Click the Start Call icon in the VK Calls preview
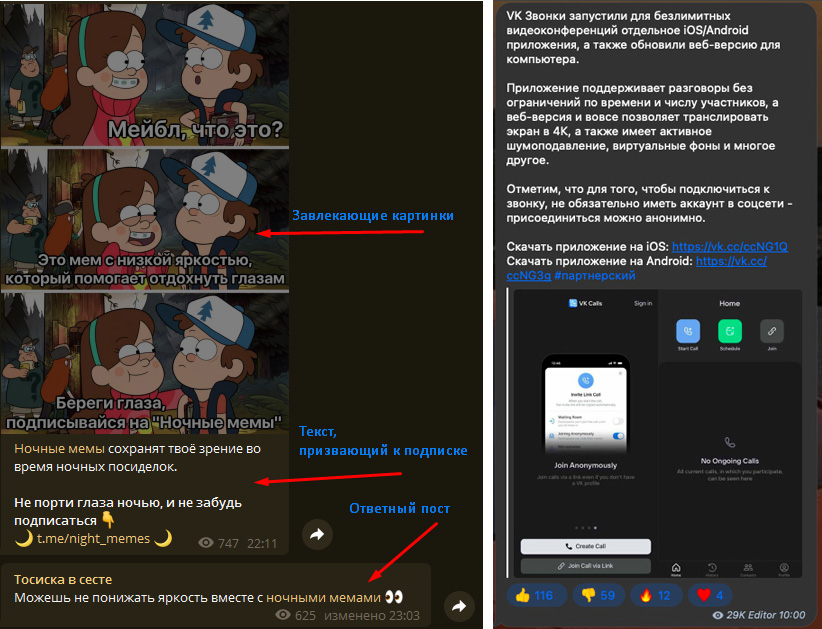822x629 pixels. [x=688, y=331]
